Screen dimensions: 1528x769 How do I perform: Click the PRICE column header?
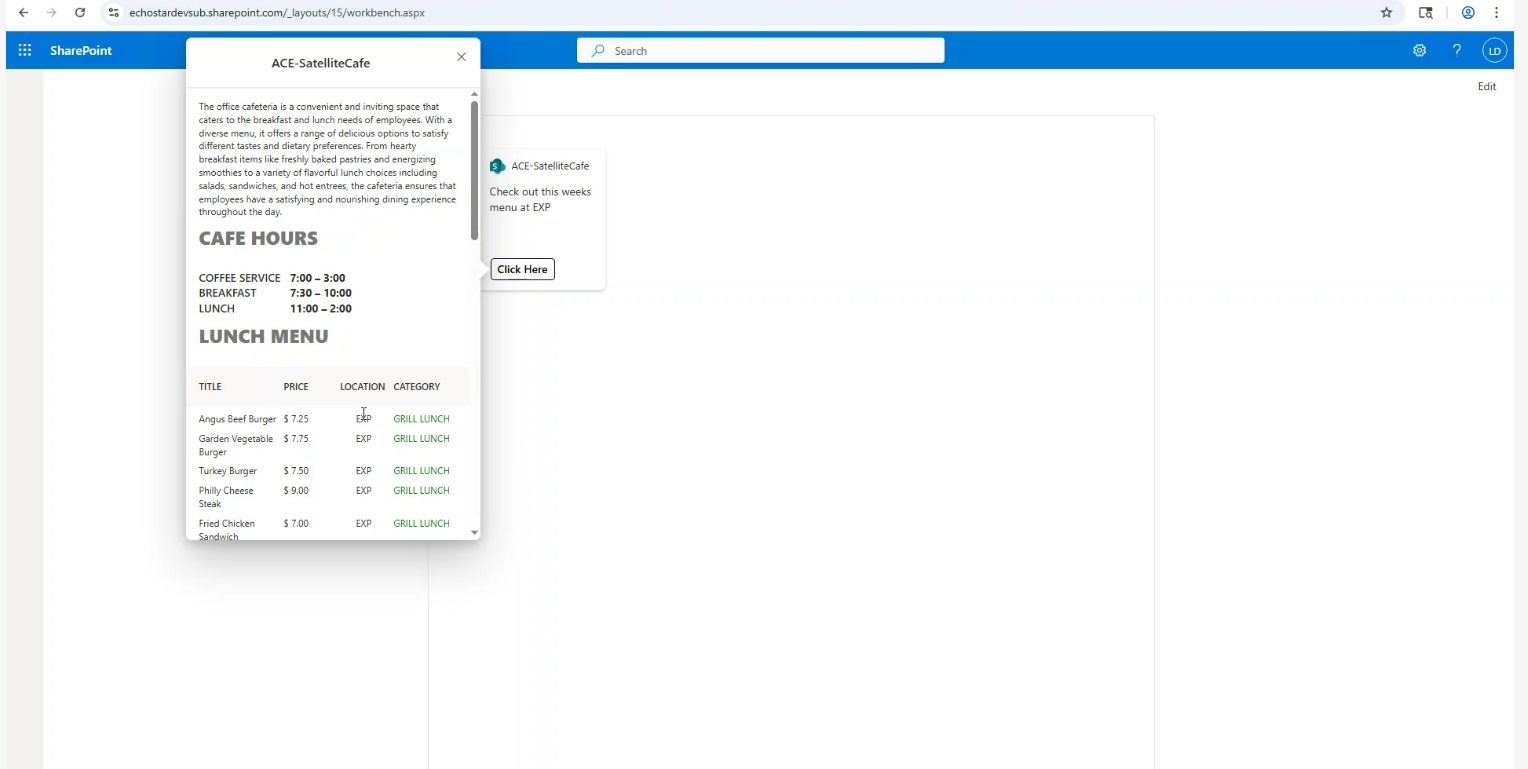pos(296,386)
